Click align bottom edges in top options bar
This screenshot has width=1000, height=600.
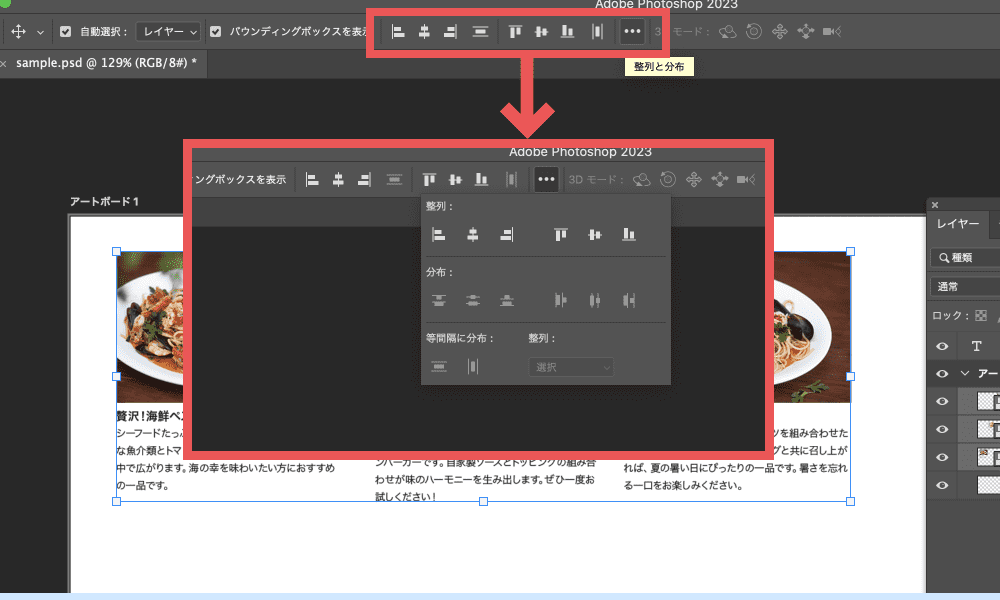567,31
